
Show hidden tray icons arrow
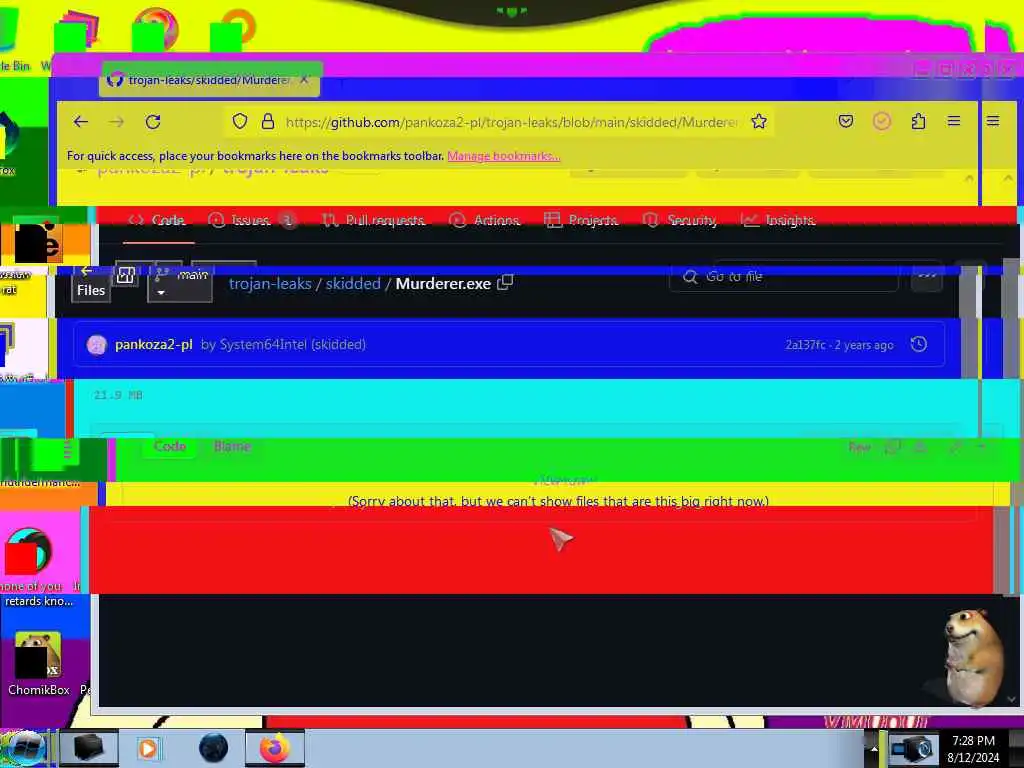(x=874, y=748)
